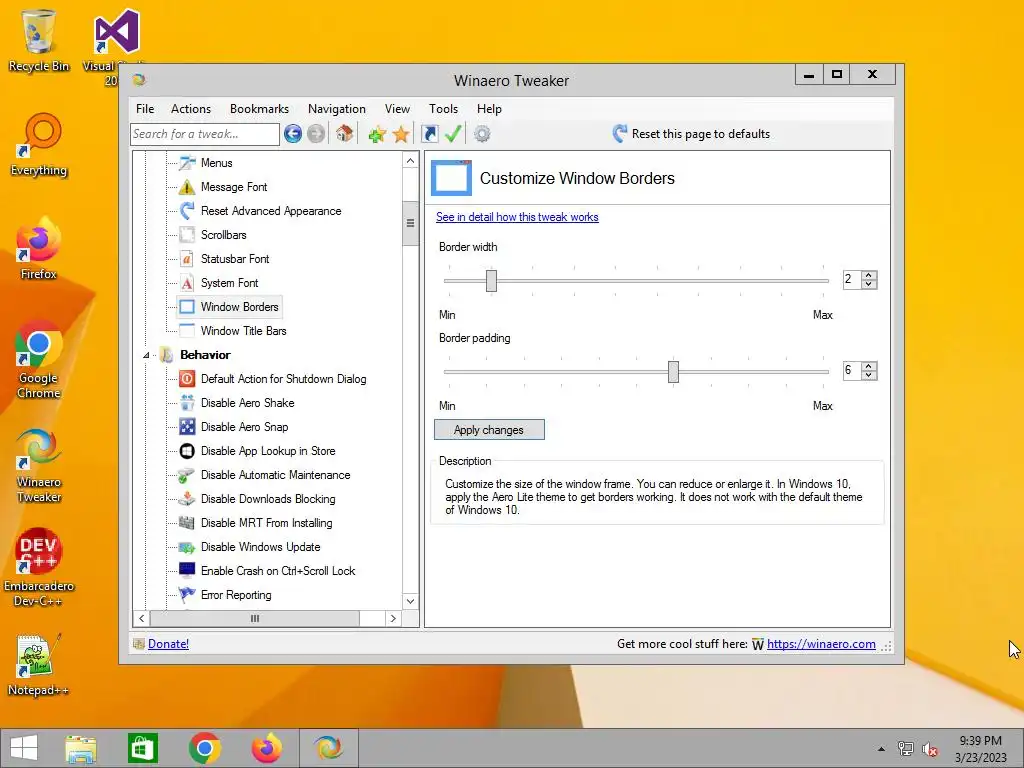1024x768 pixels.
Task: Click the Border padding slider thumb
Action: point(673,372)
